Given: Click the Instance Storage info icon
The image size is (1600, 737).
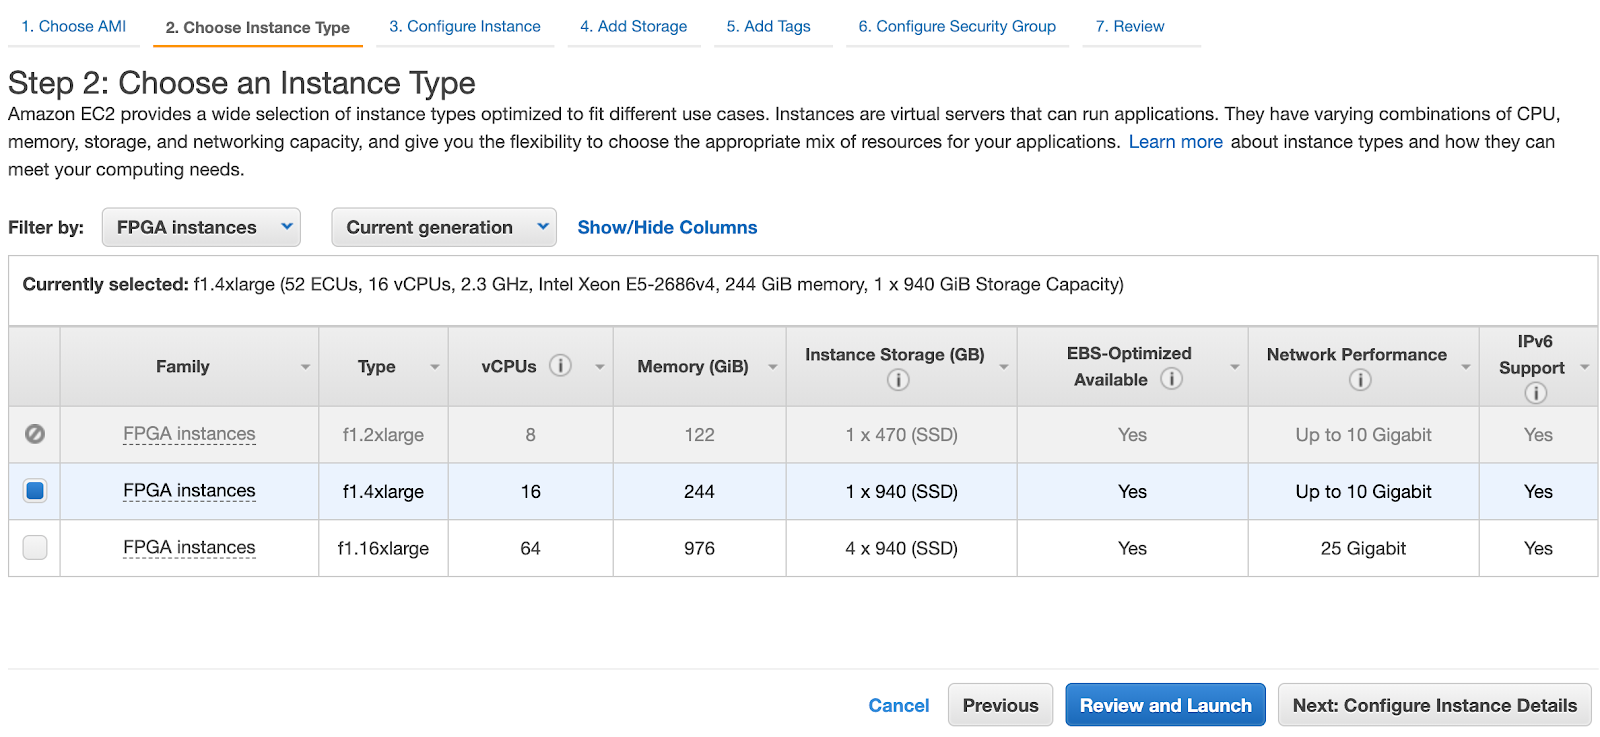Looking at the screenshot, I should pos(898,380).
